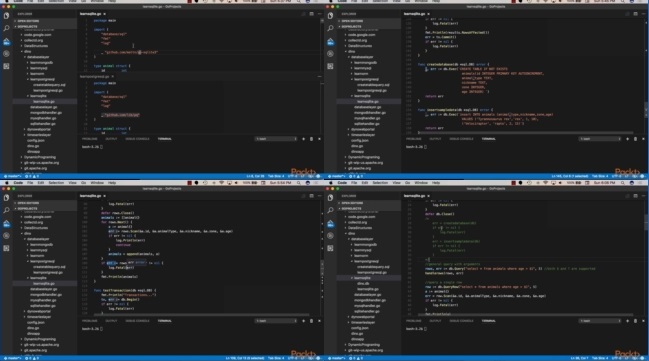The width and height of the screenshot is (649, 361).
Task: Open Search view in top-right window
Action: click(330, 28)
